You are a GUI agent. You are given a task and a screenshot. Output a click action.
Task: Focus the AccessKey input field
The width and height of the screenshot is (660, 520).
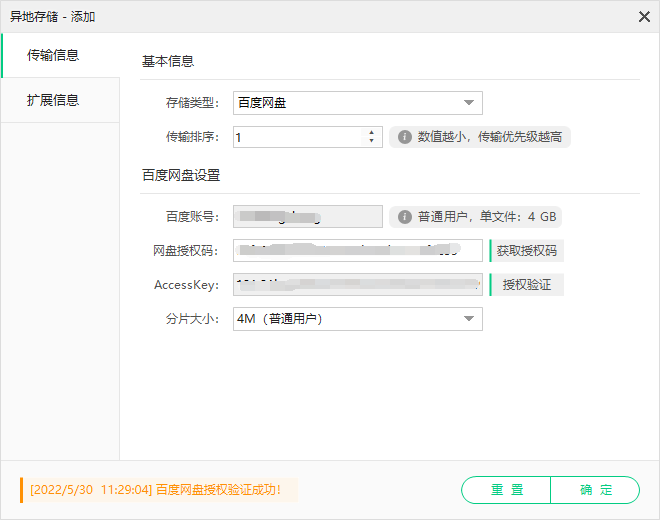[x=358, y=285]
